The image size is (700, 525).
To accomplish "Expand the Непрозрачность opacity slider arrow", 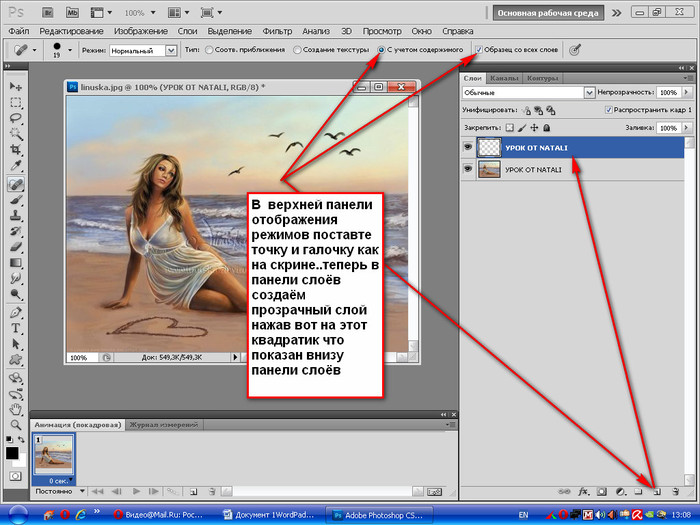I will [687, 92].
